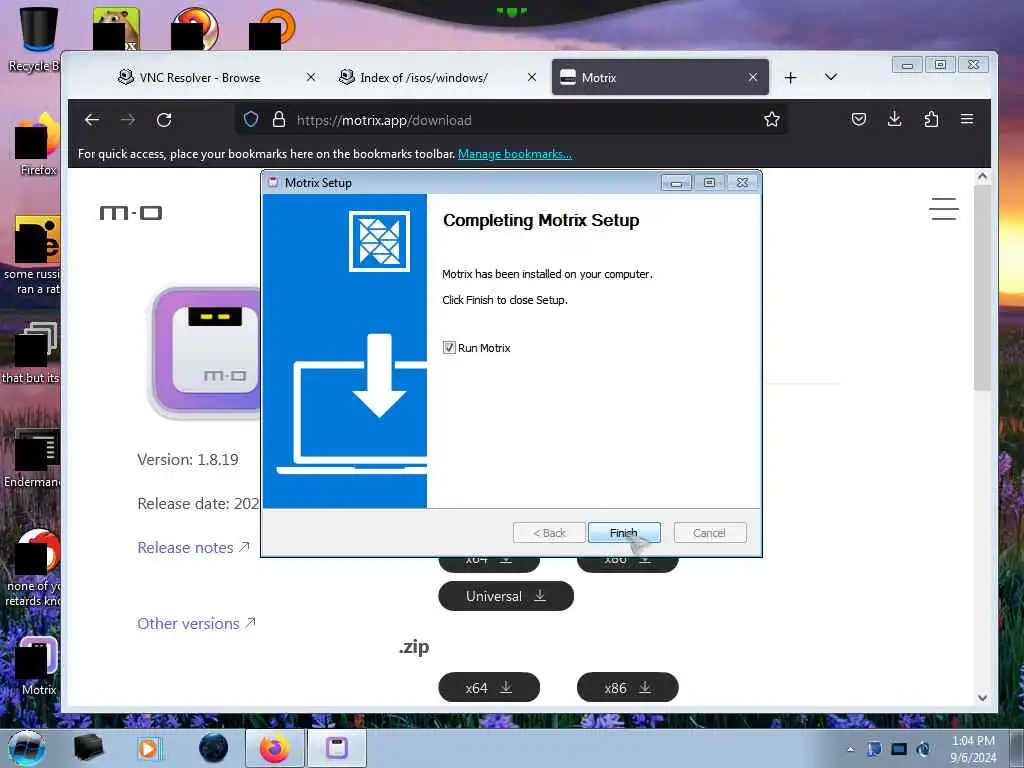
Task: Click the taskbar clock showing 1:04 PM
Action: [973, 749]
